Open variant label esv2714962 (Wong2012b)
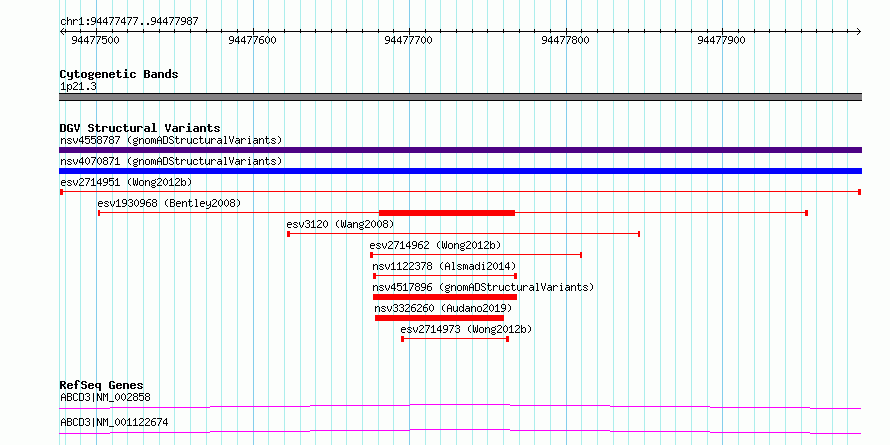Image resolution: width=890 pixels, height=445 pixels. pyautogui.click(x=435, y=245)
